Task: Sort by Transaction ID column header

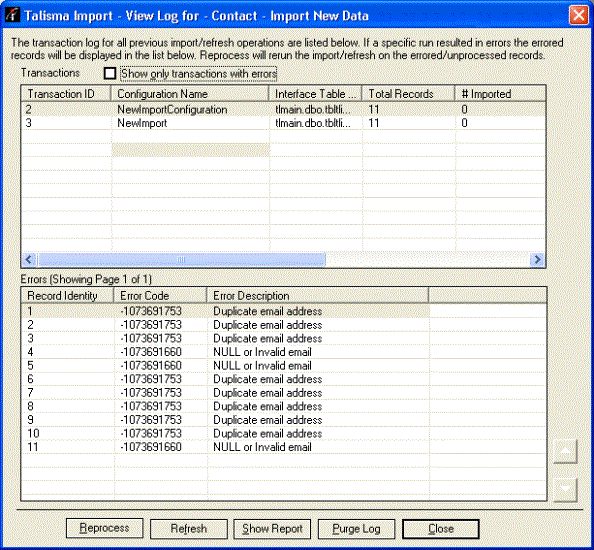Action: click(66, 94)
